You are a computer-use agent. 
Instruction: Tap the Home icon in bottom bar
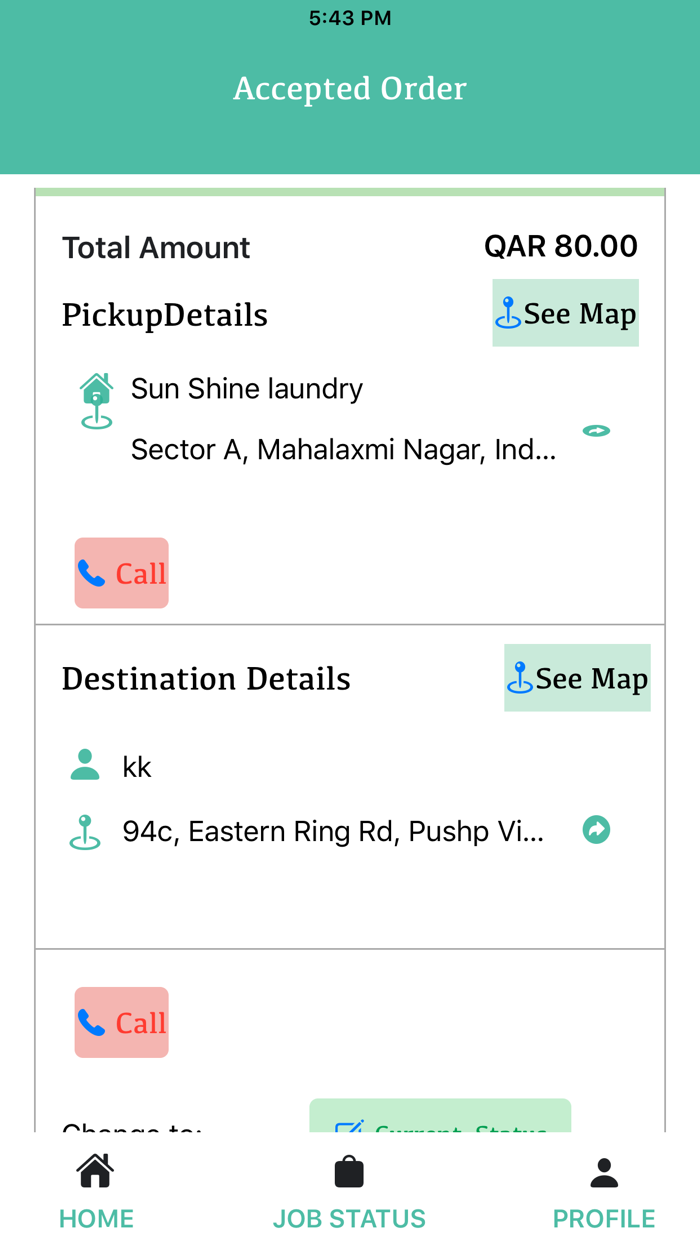96,1171
